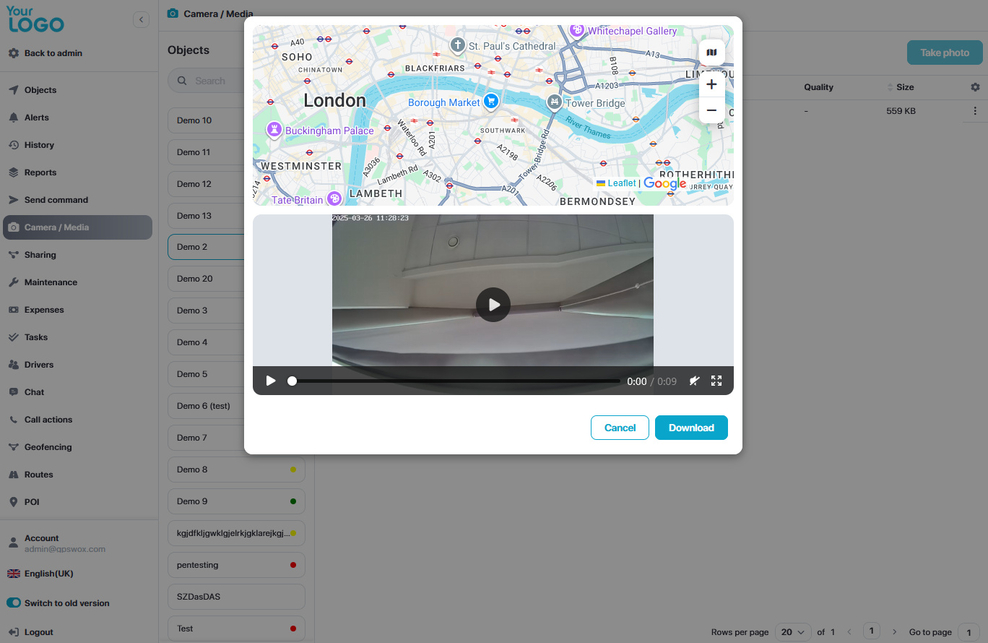Click the video progress slider

point(454,381)
